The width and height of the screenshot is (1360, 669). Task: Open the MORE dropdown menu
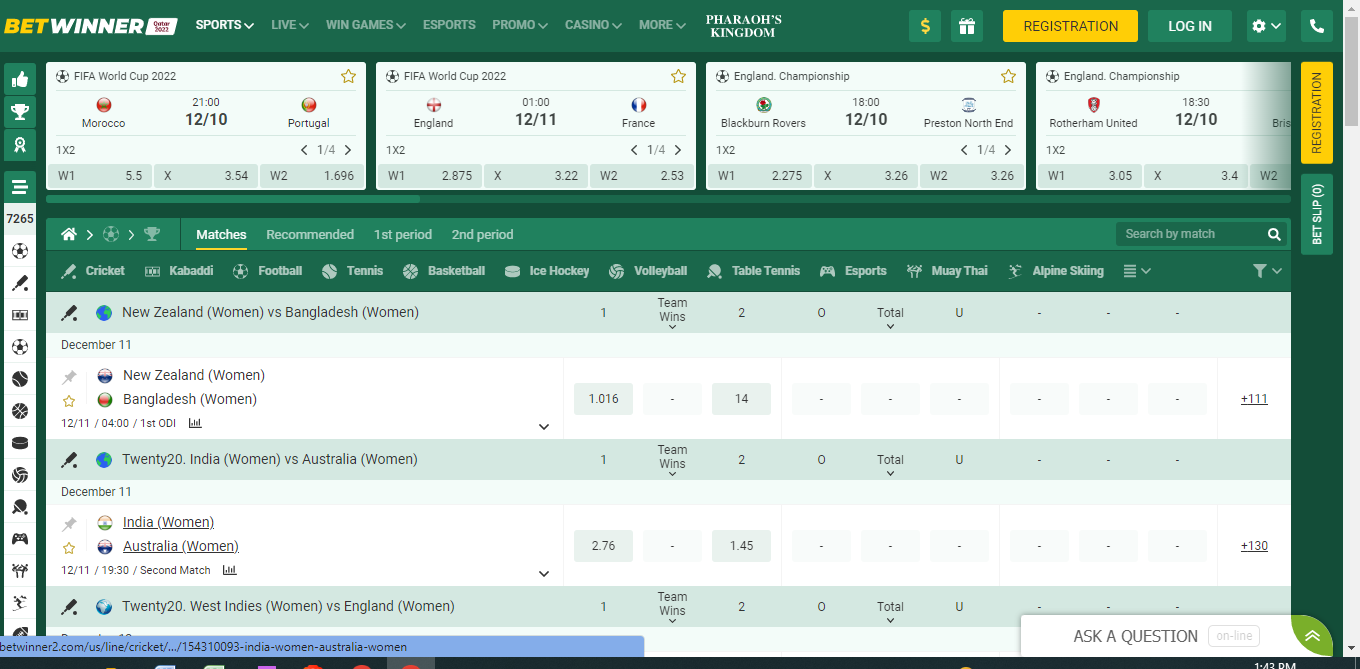[x=662, y=25]
